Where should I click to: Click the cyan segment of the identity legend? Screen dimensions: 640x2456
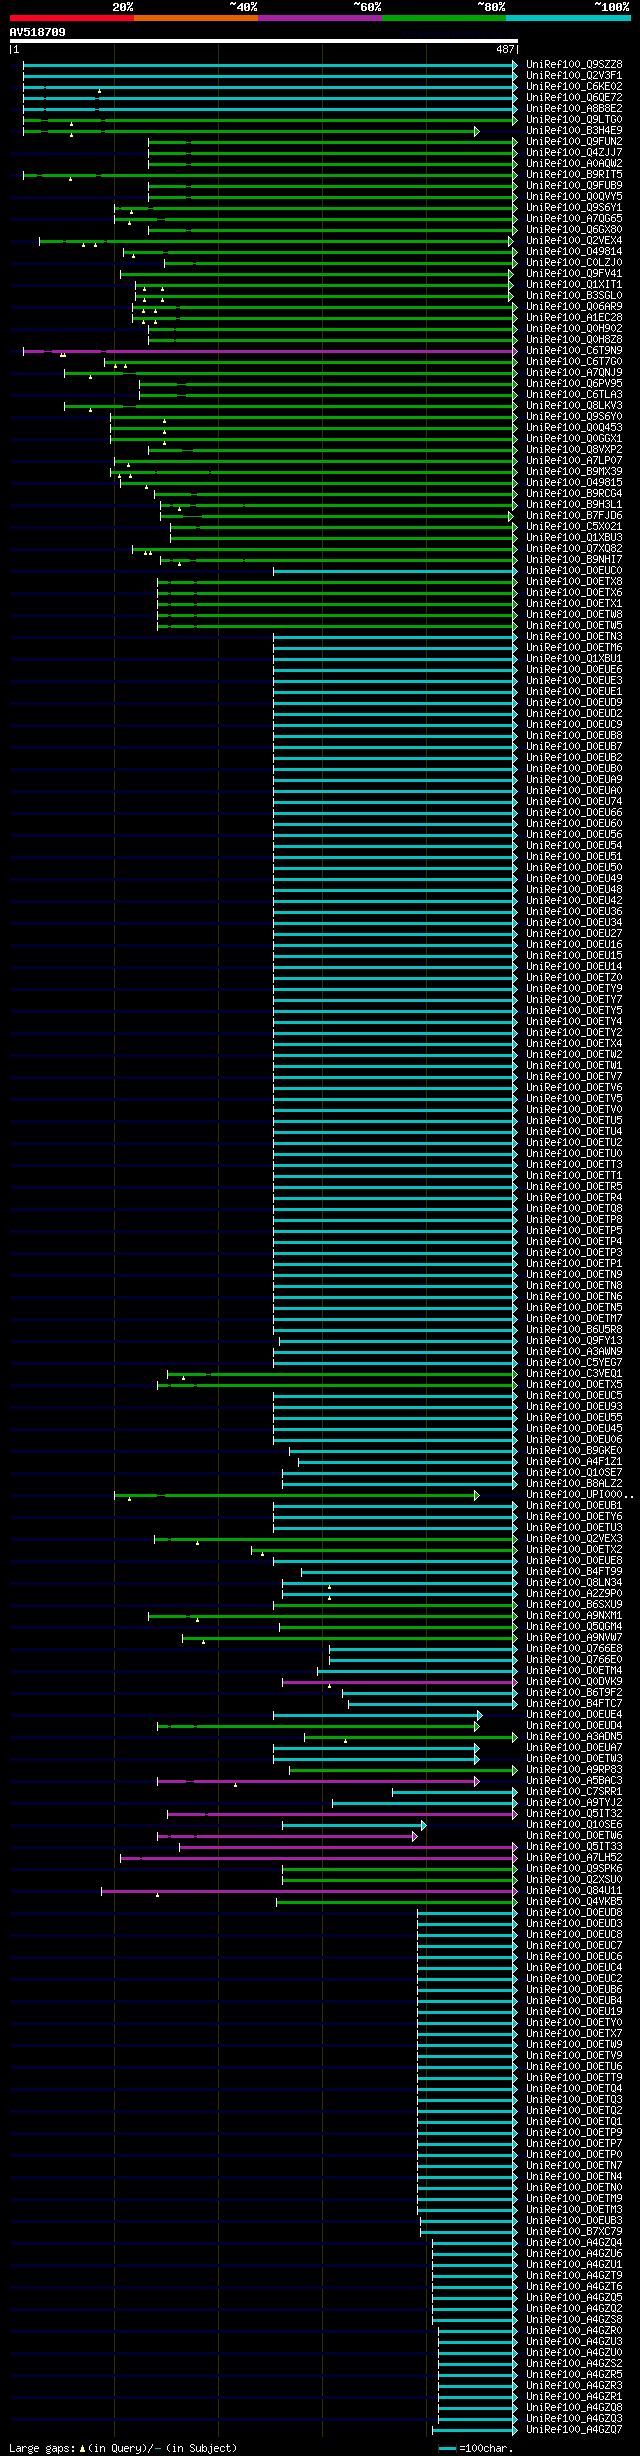[568, 18]
